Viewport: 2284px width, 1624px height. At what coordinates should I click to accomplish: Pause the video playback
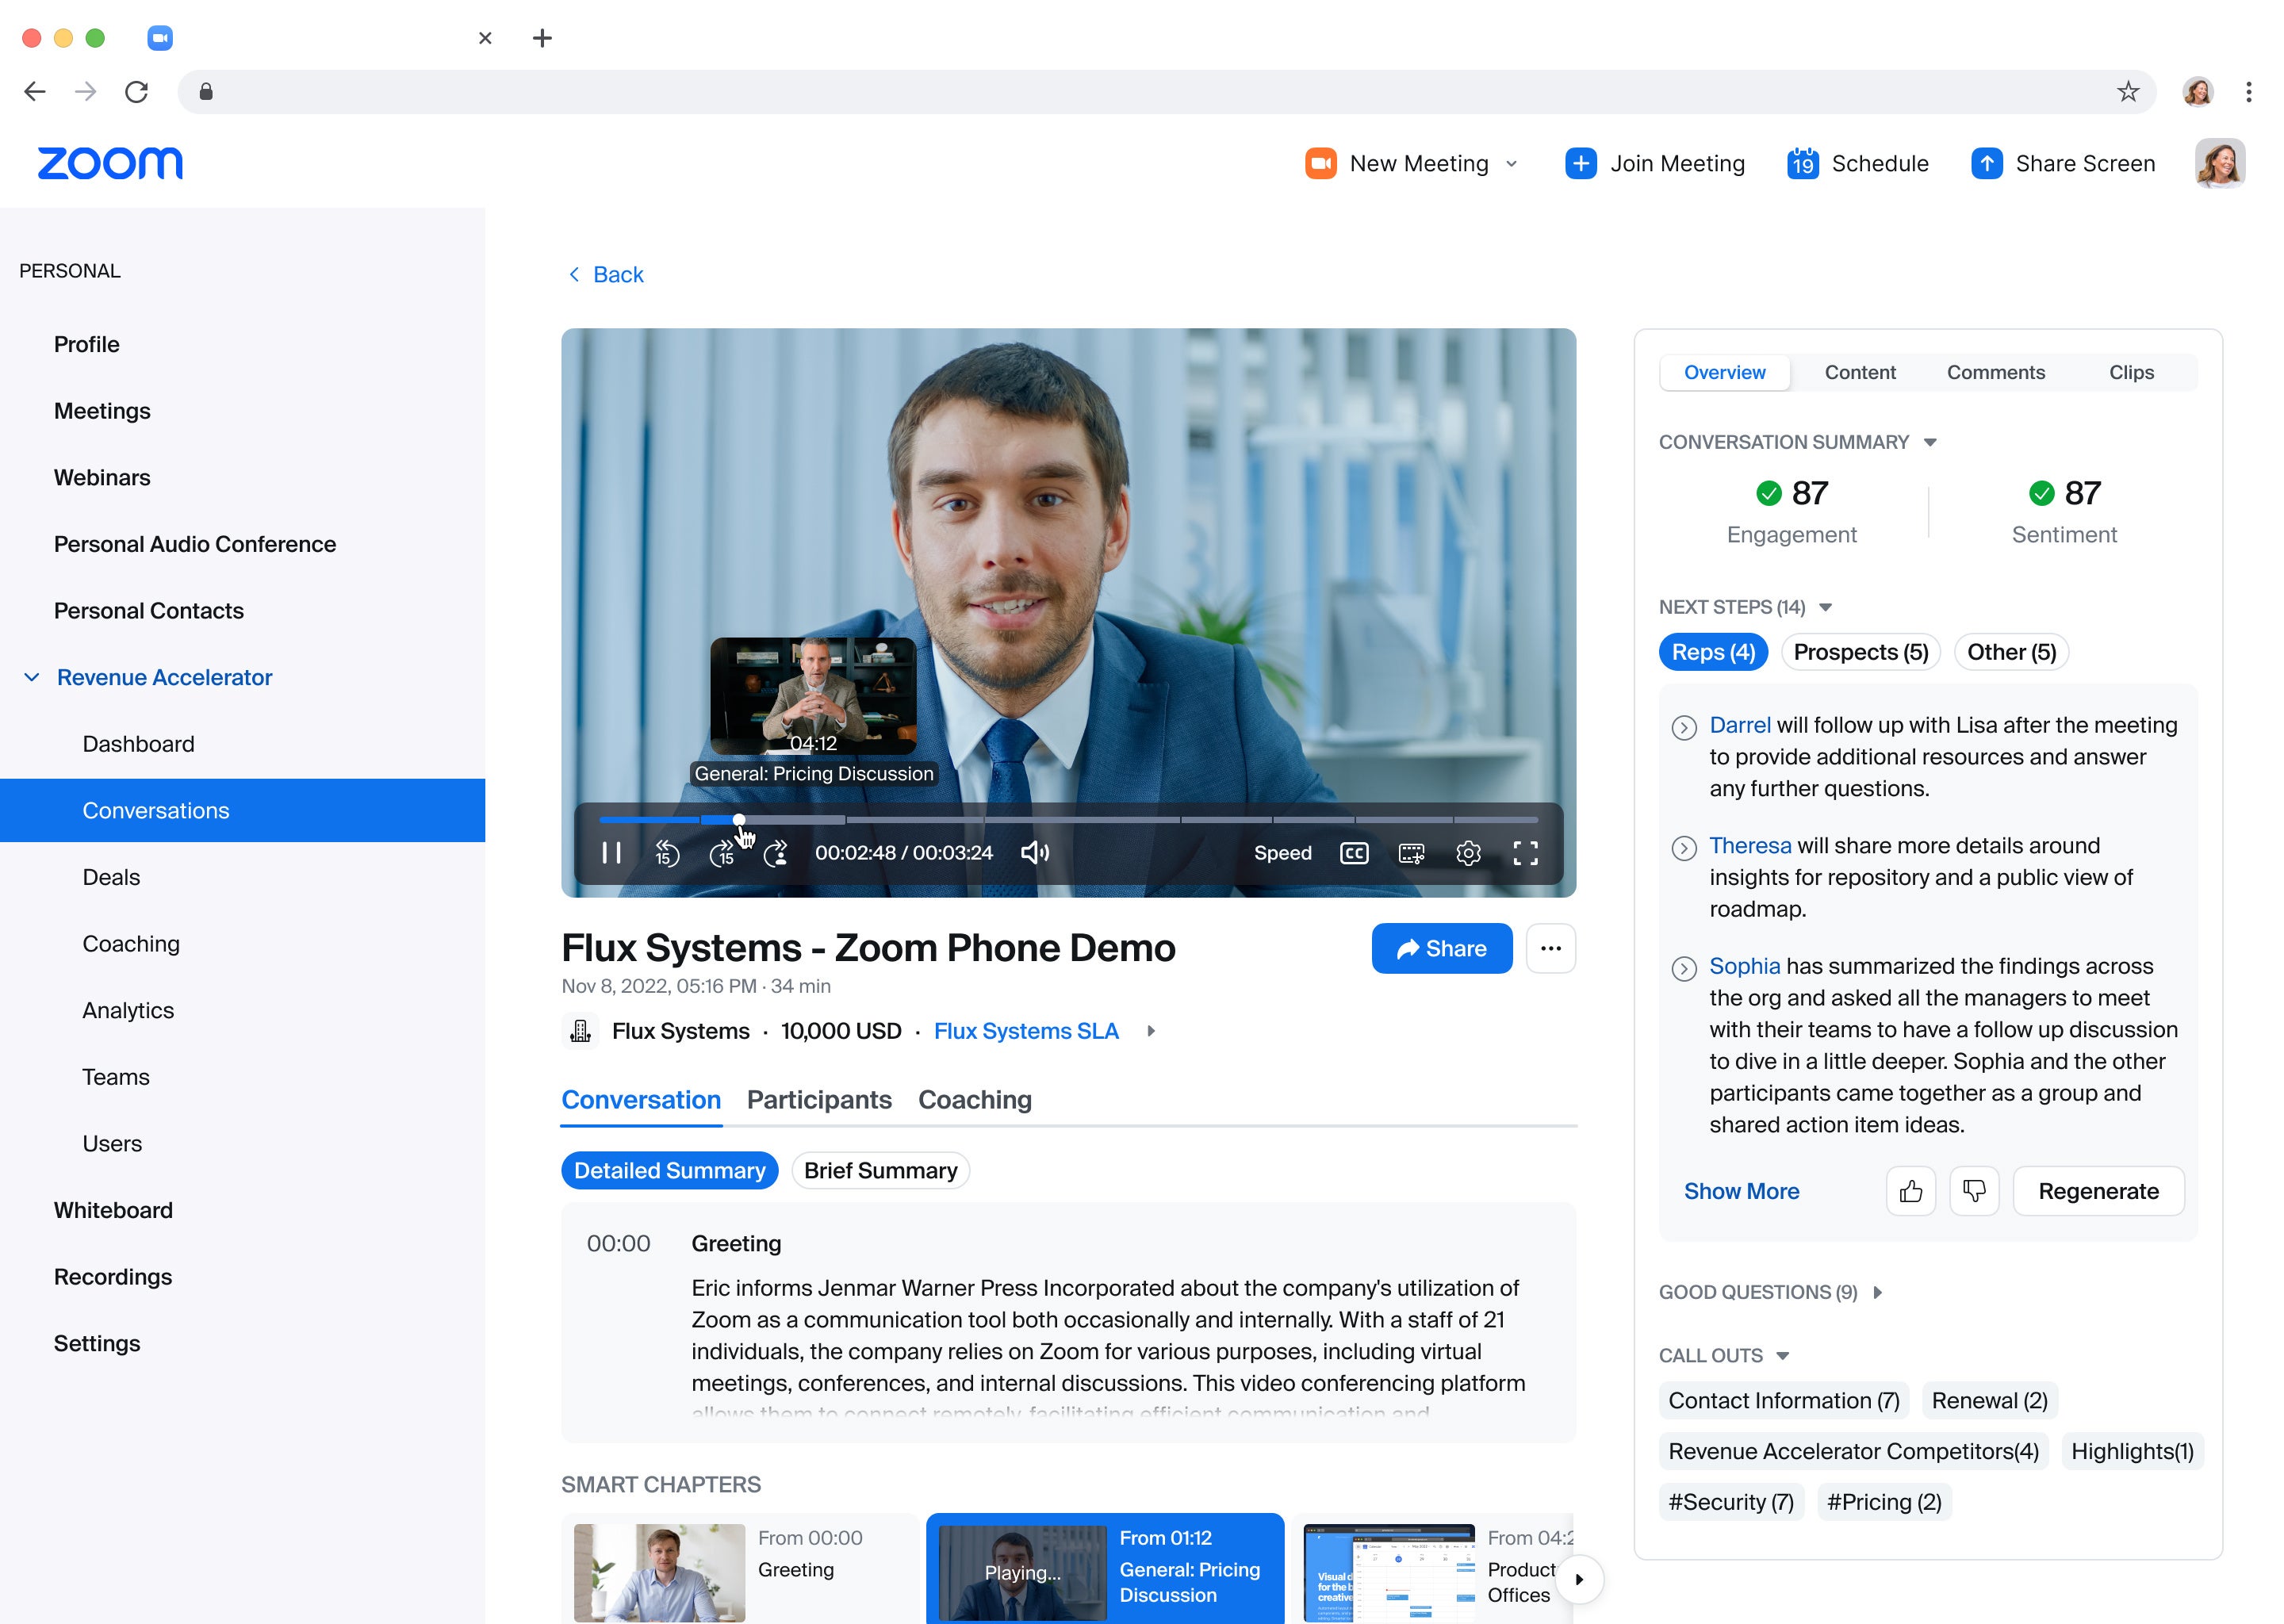pos(611,852)
